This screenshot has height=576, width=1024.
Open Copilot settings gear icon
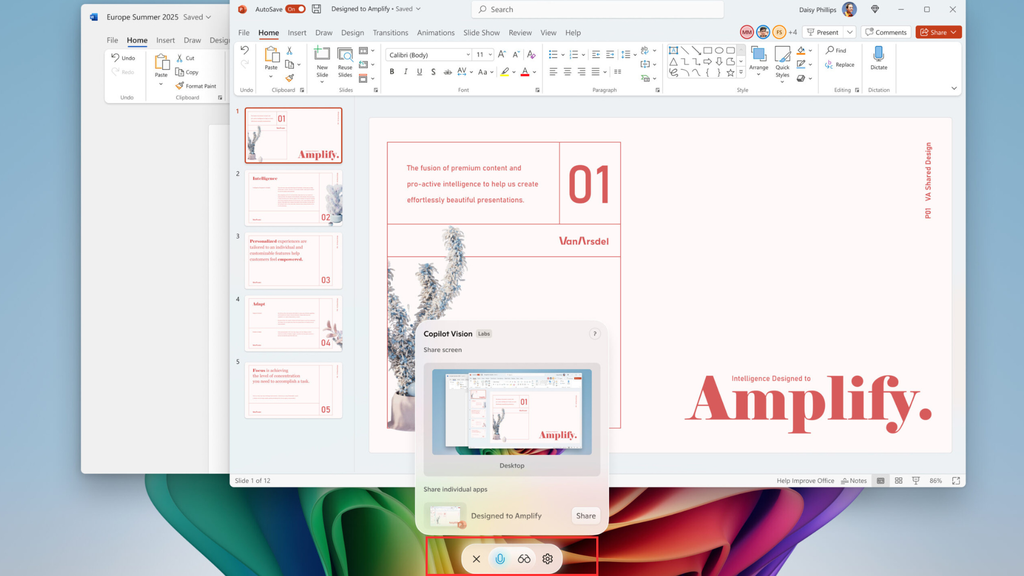point(547,559)
